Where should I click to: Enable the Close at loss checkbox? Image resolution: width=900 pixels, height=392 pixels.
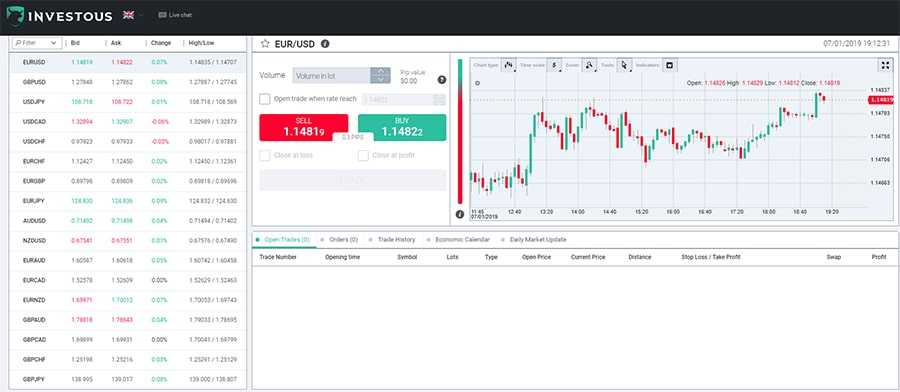point(265,156)
